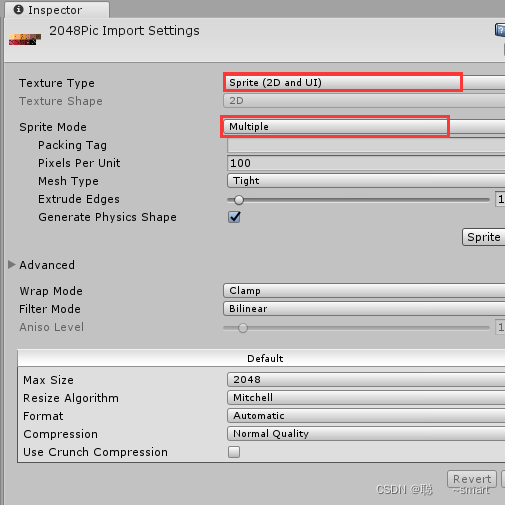Viewport: 505px width, 505px height.
Task: Open the Sprite Mode dropdown
Action: (x=364, y=127)
